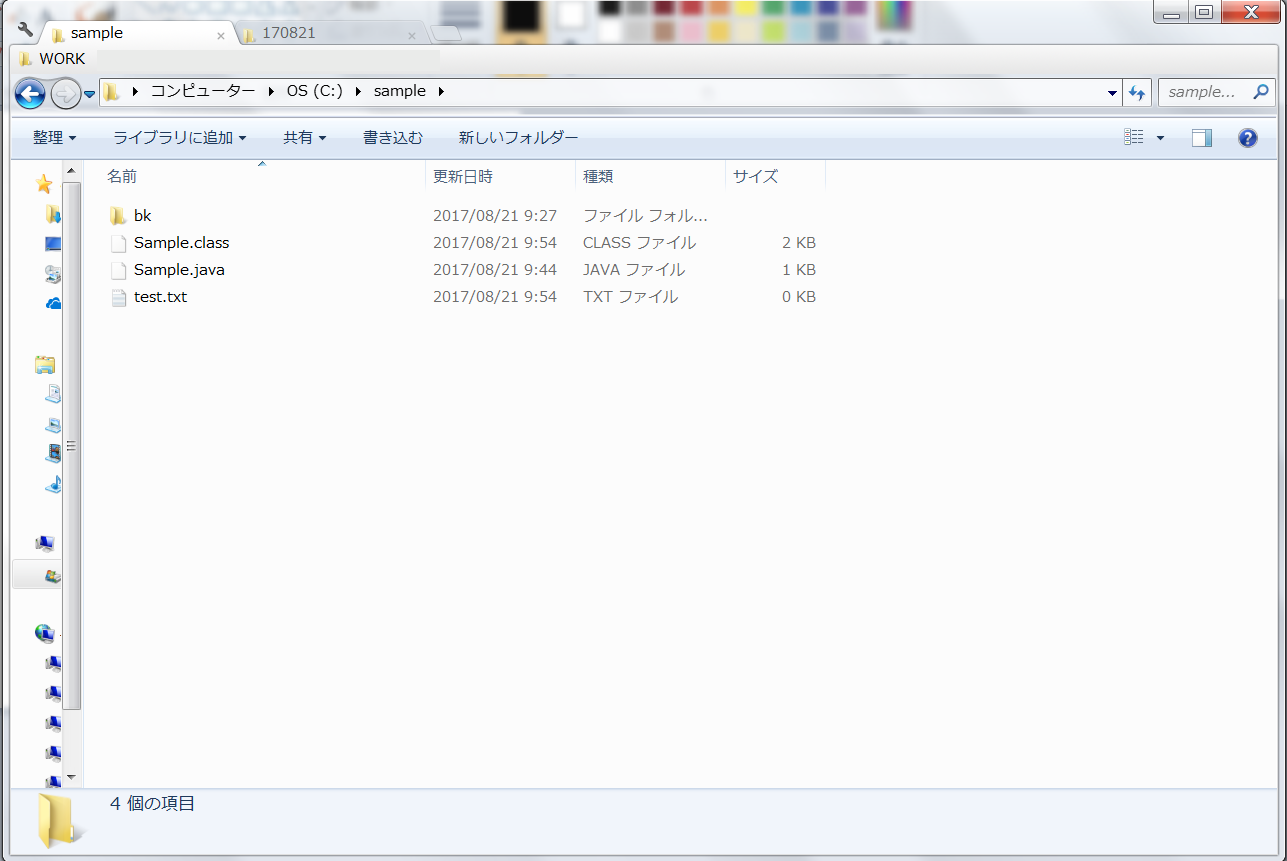Screen dimensions: 1287x861
Task: Click the Favorites star in sidebar
Action: (x=44, y=183)
